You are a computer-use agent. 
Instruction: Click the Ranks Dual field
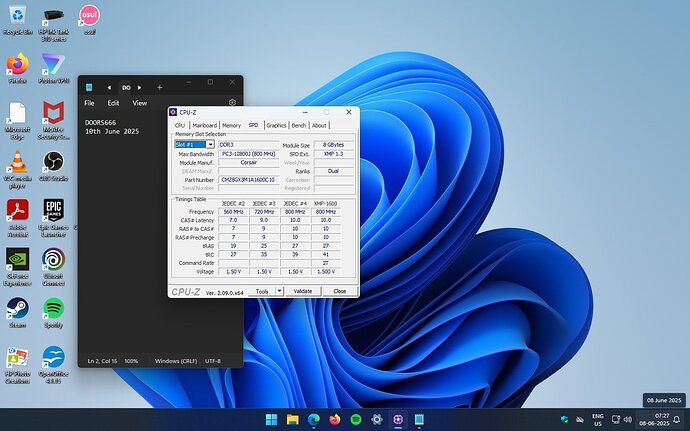coord(334,171)
